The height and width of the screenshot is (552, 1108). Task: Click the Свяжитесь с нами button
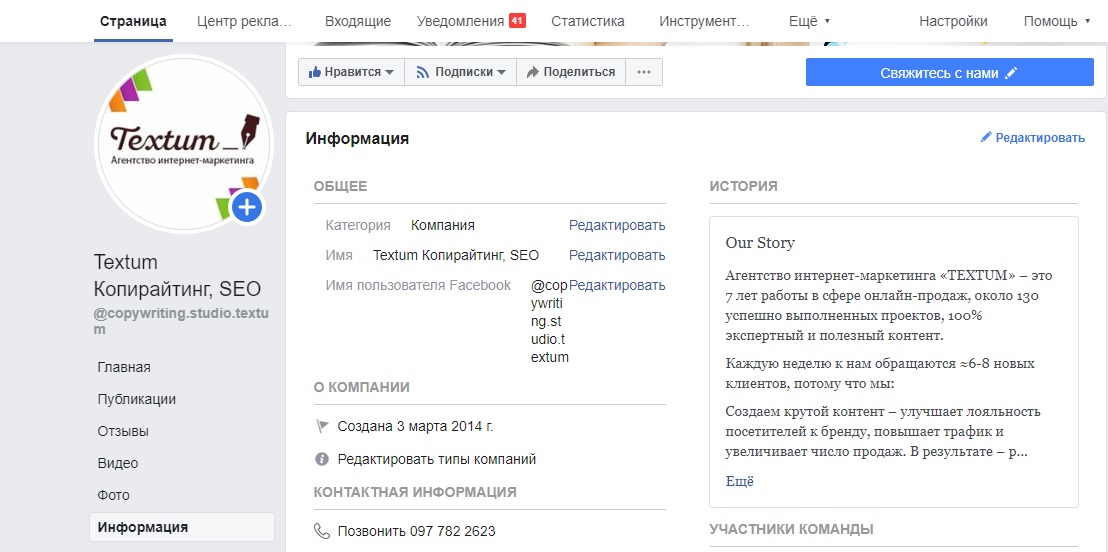click(x=950, y=72)
